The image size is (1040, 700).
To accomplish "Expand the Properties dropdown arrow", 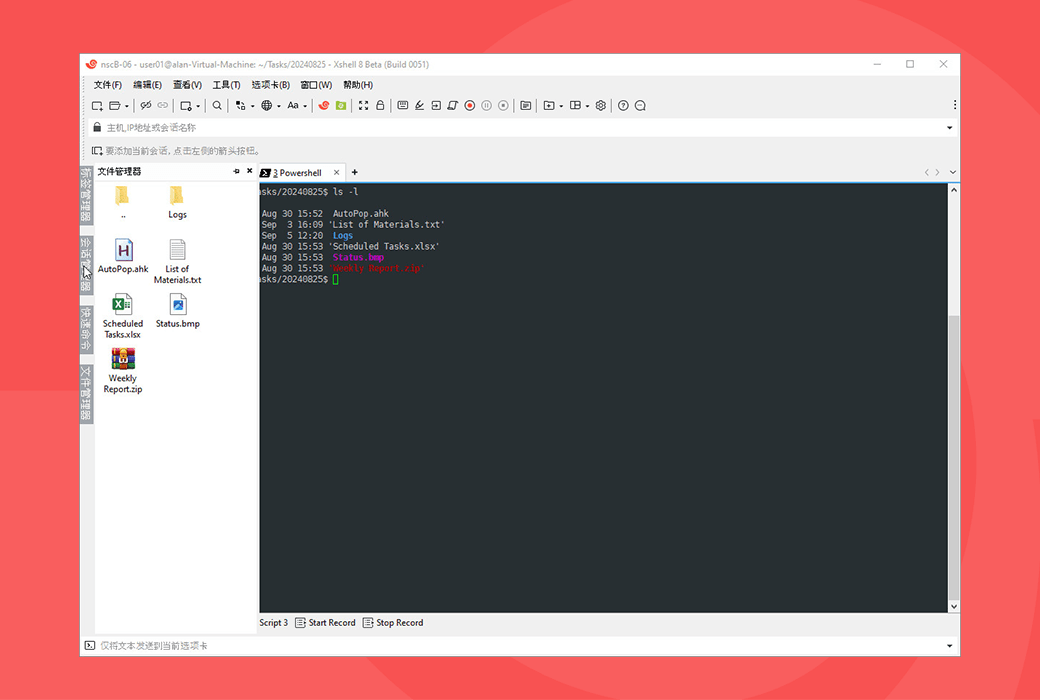I will [198, 106].
